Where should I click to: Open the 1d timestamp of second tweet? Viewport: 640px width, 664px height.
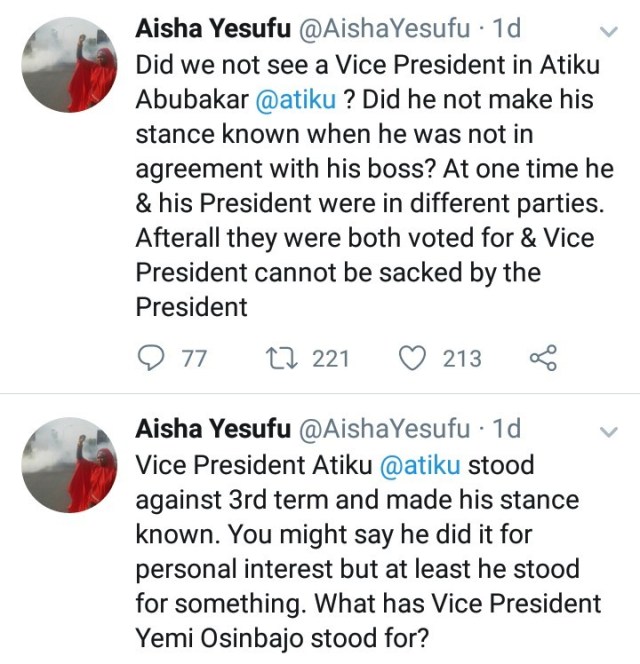pyautogui.click(x=505, y=429)
